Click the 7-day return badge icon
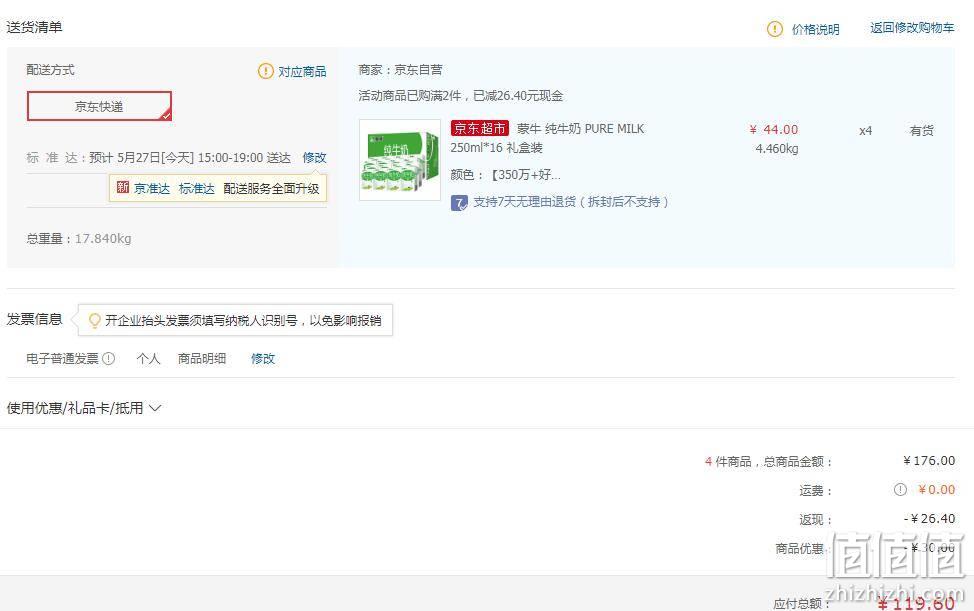Viewport: 974px width, 611px height. click(x=459, y=202)
